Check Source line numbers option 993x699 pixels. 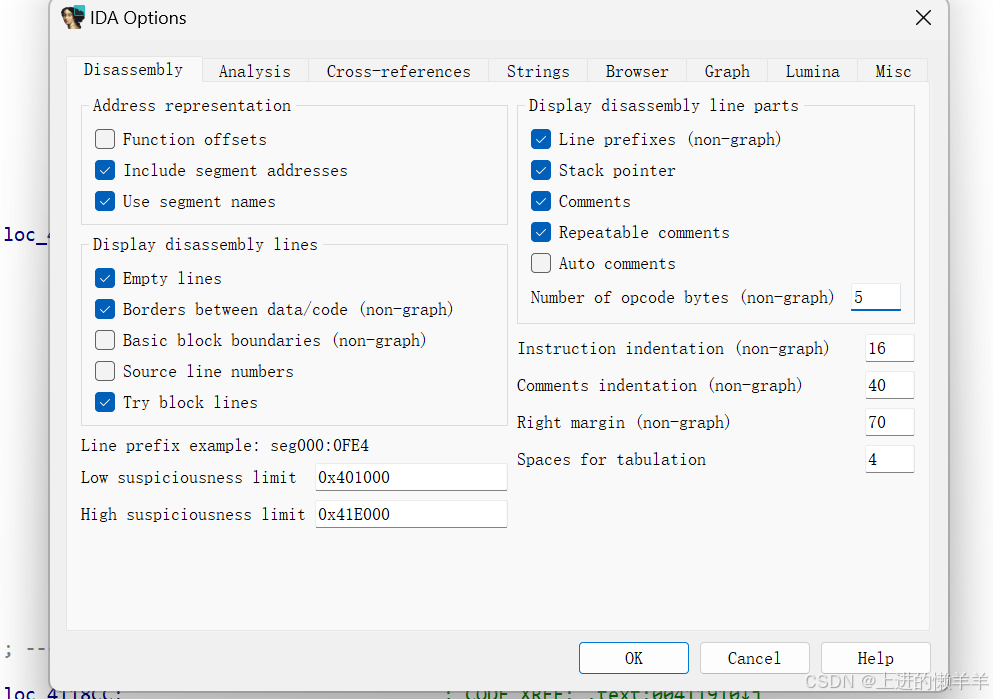(104, 371)
